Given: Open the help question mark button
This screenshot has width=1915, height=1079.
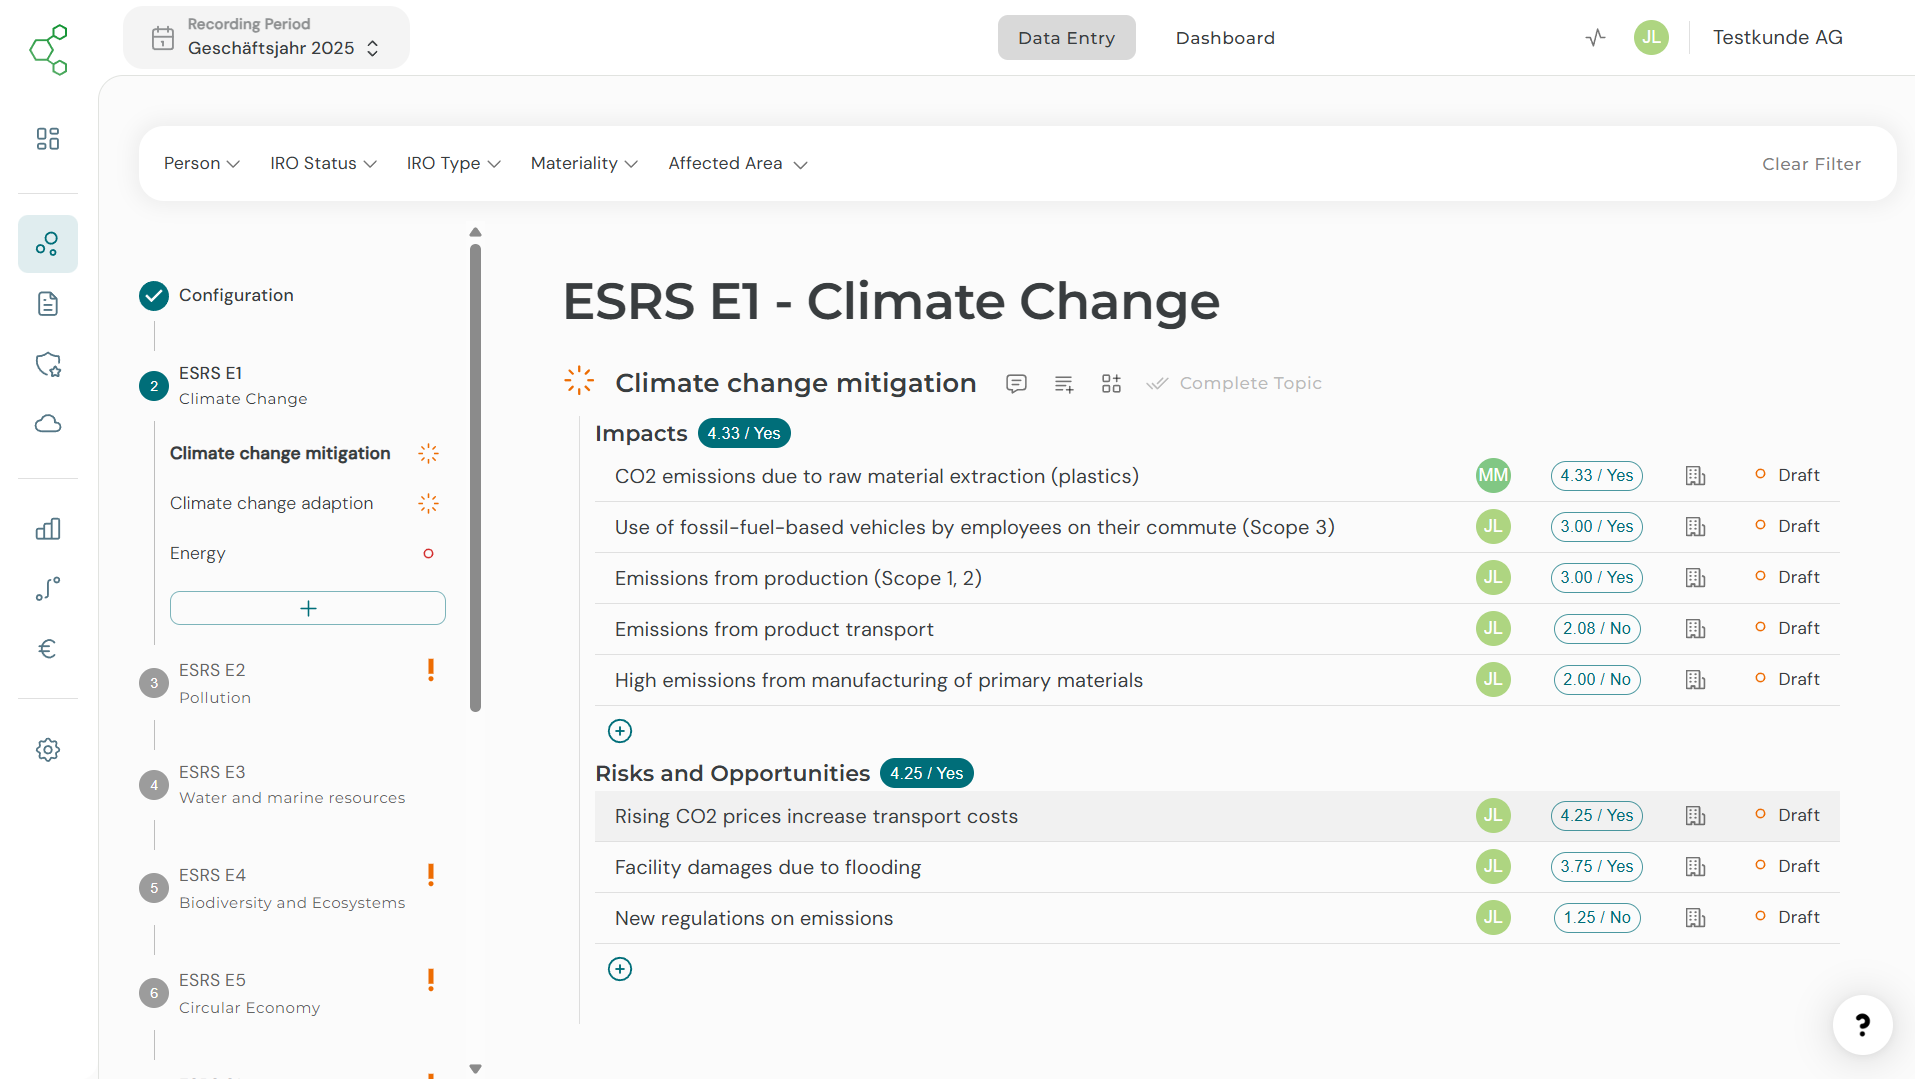Looking at the screenshot, I should 1862,1024.
